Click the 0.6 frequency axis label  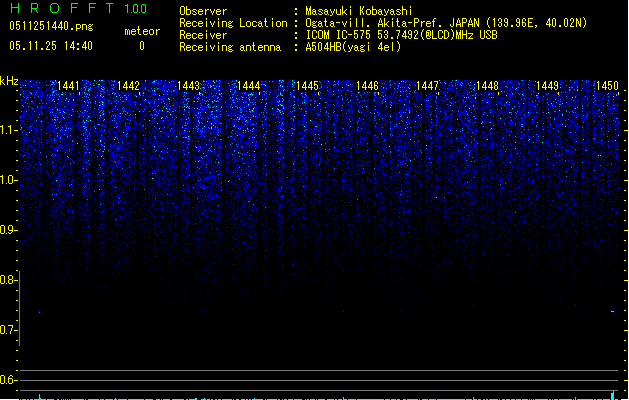[x=9, y=380]
